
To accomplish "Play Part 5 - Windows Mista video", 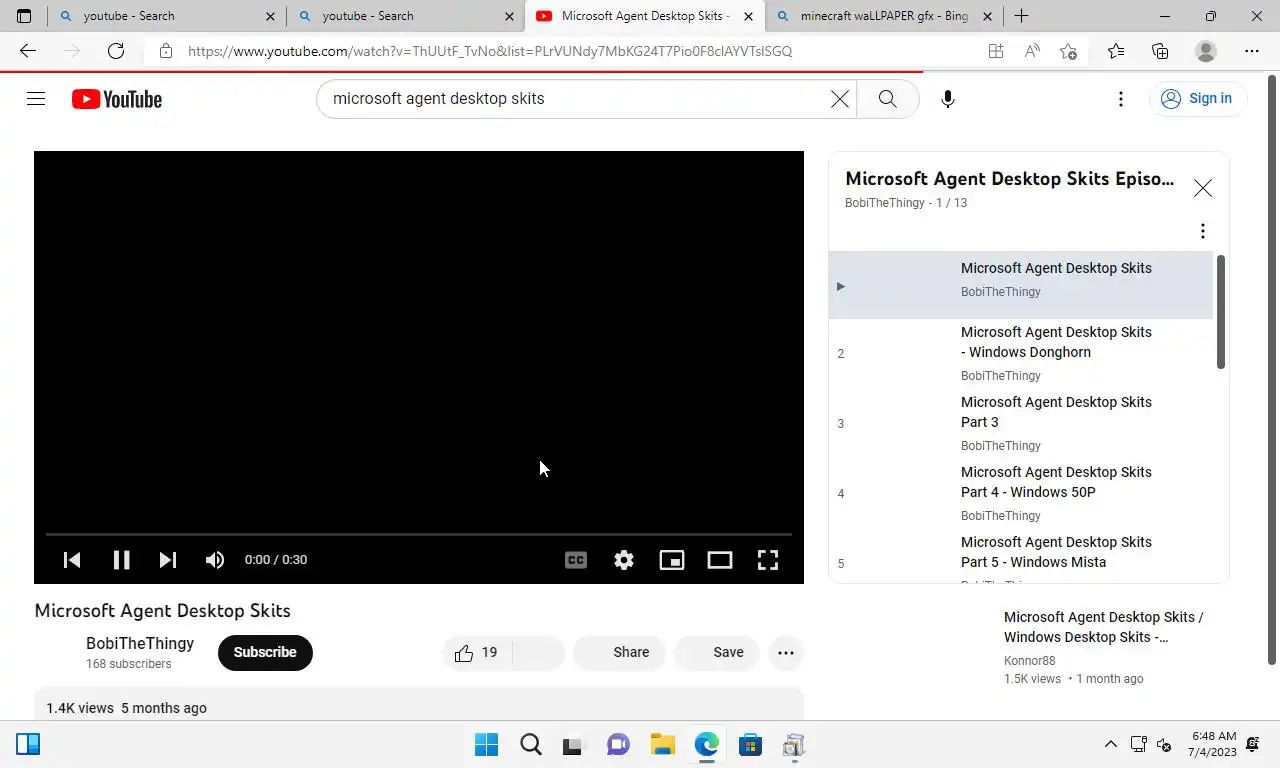I will pos(1021,558).
